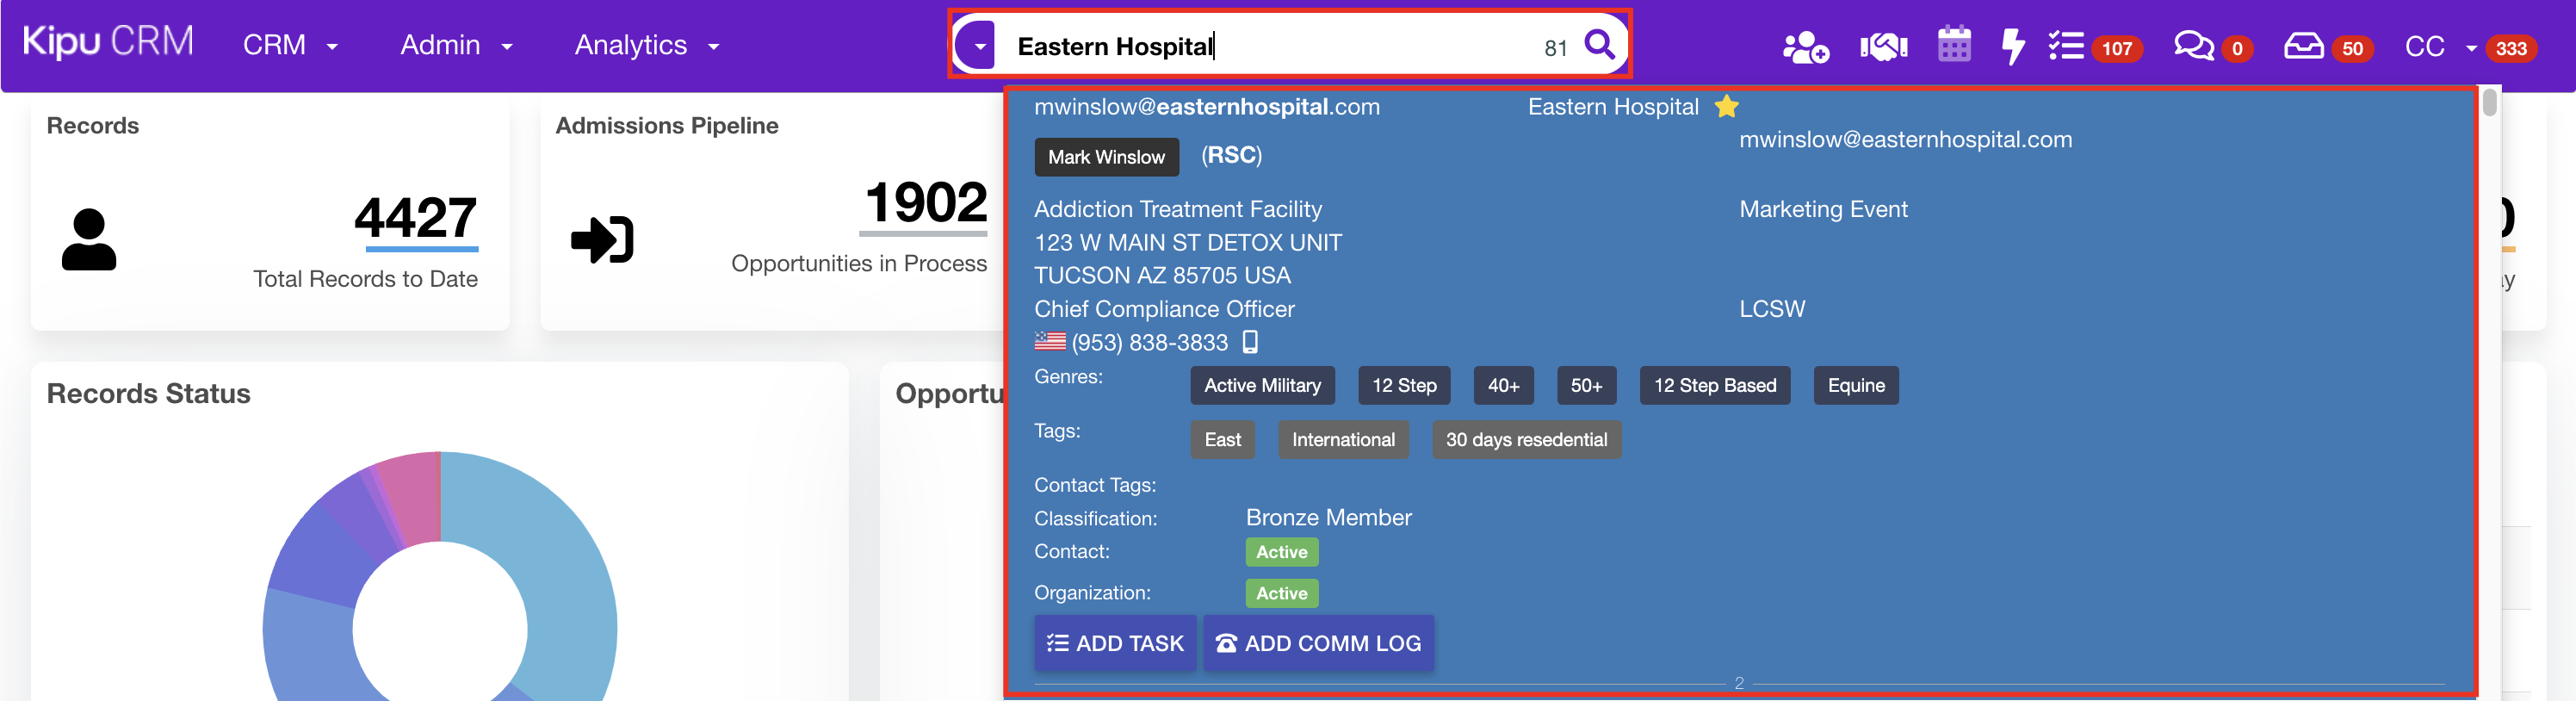Image resolution: width=2576 pixels, height=701 pixels.
Task: Expand the search filter dropdown arrow
Action: (979, 46)
